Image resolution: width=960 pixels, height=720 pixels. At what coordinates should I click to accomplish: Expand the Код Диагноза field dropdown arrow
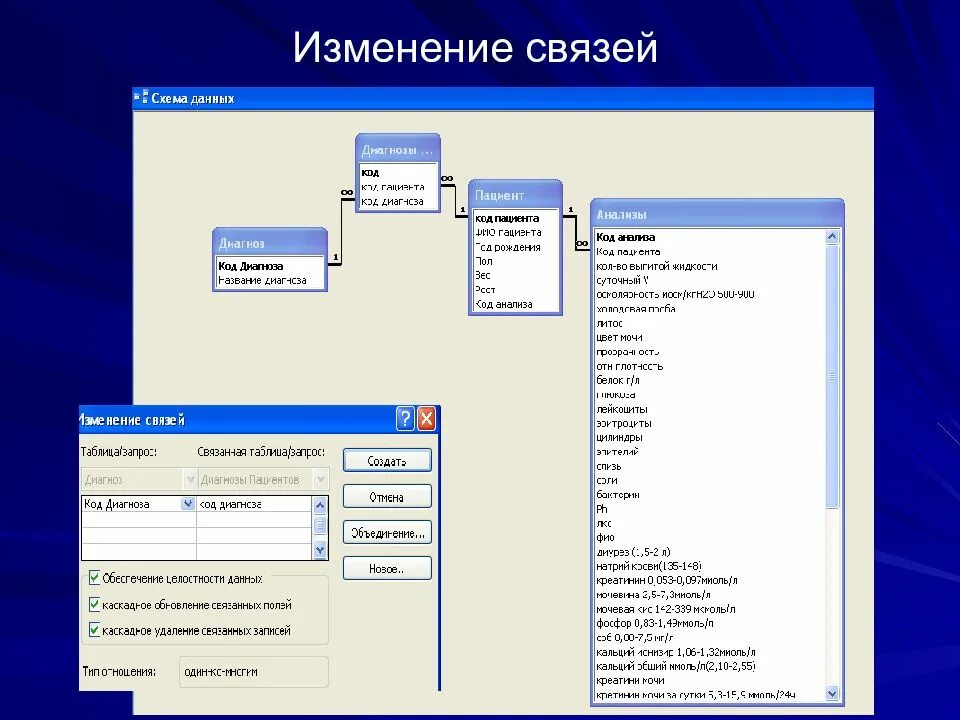tap(187, 503)
